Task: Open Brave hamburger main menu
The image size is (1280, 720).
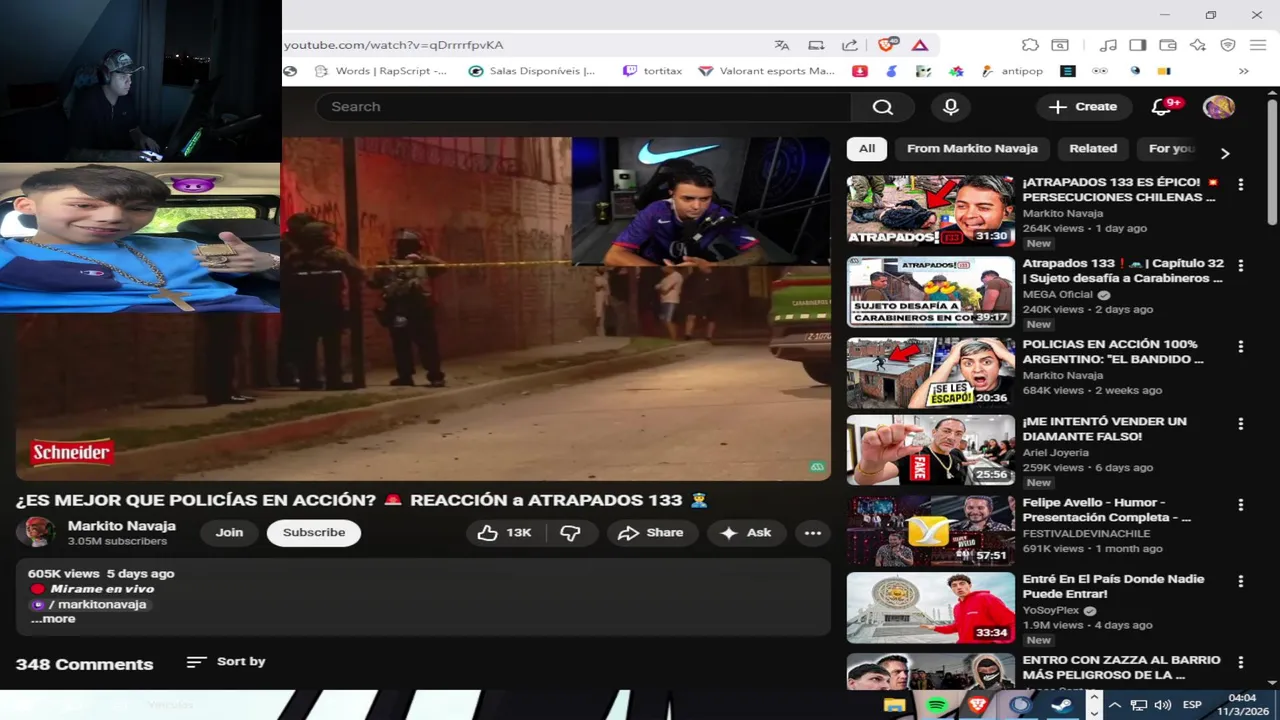Action: click(1258, 45)
